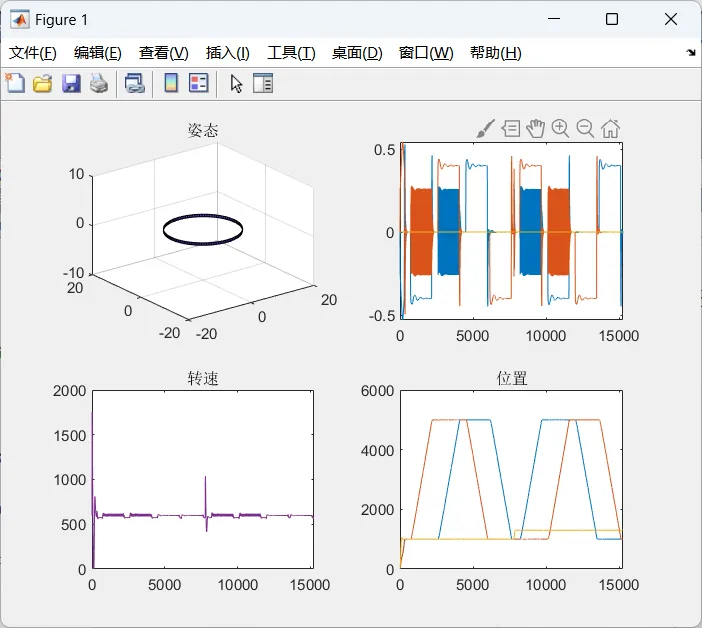702x628 pixels.
Task: Open the 窗口(W) menu
Action: [426, 53]
